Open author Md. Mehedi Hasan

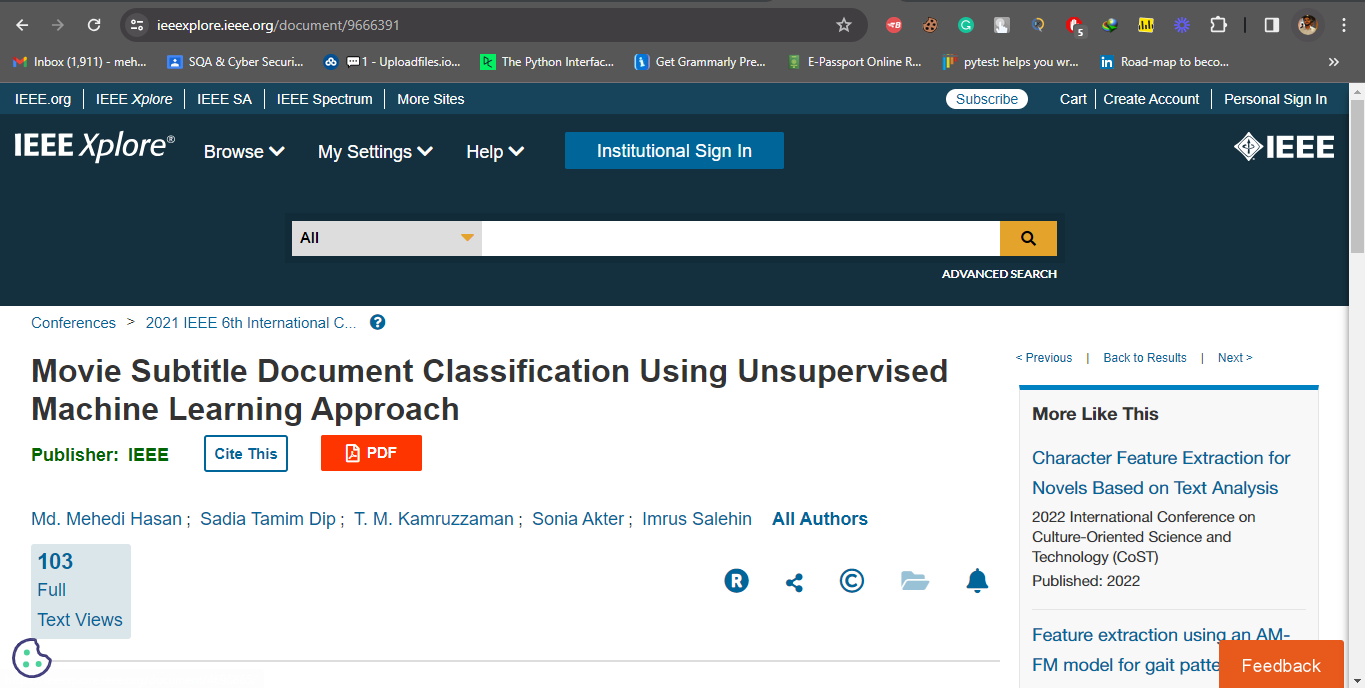coord(107,519)
